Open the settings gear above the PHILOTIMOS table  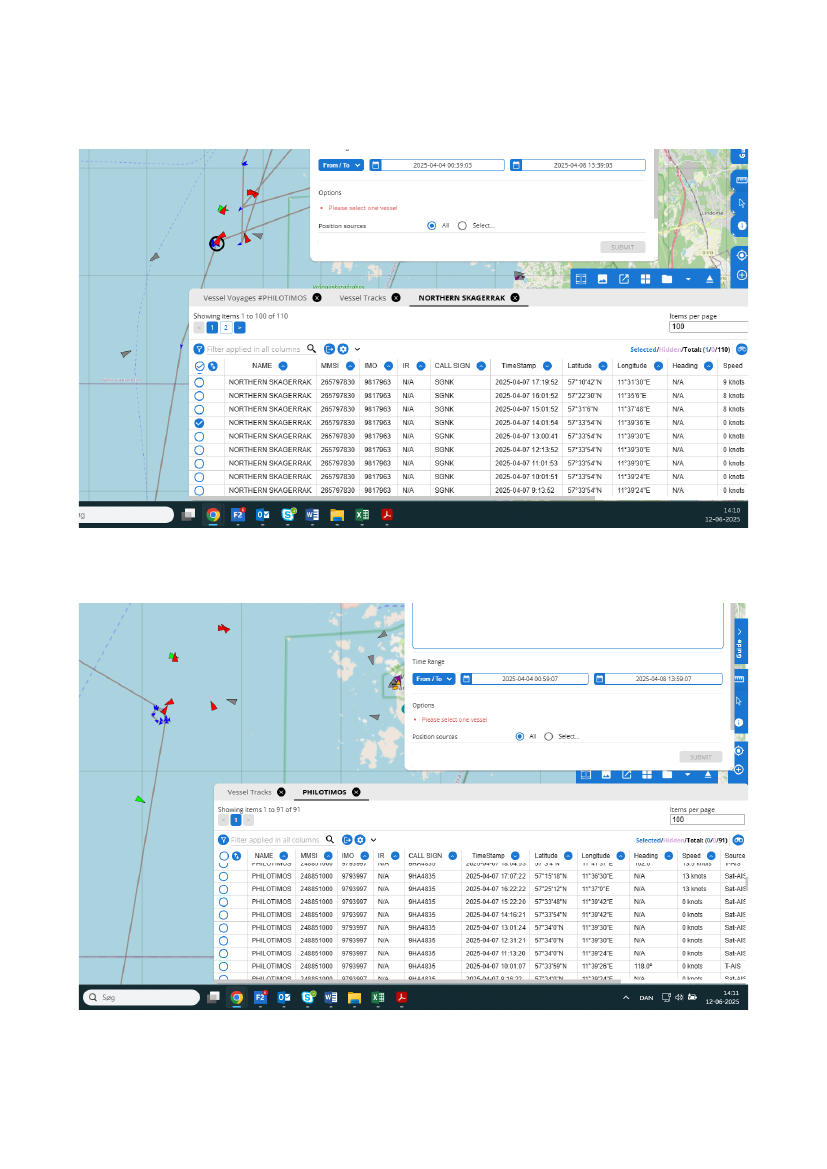360,840
